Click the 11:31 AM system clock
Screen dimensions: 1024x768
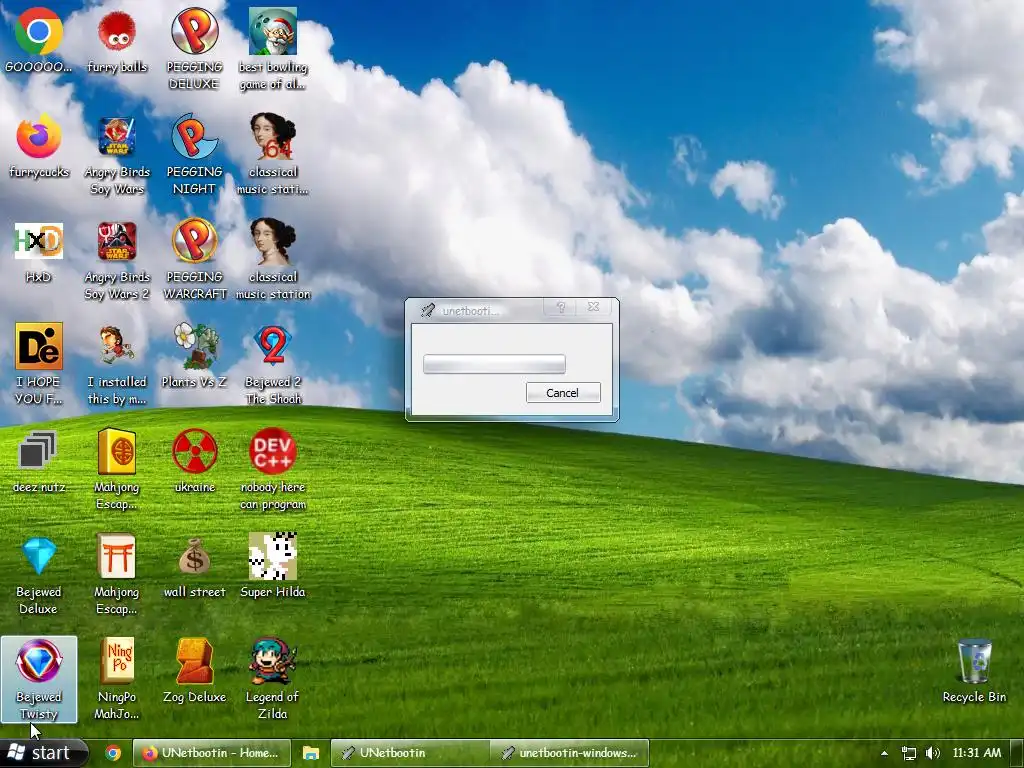(x=977, y=753)
